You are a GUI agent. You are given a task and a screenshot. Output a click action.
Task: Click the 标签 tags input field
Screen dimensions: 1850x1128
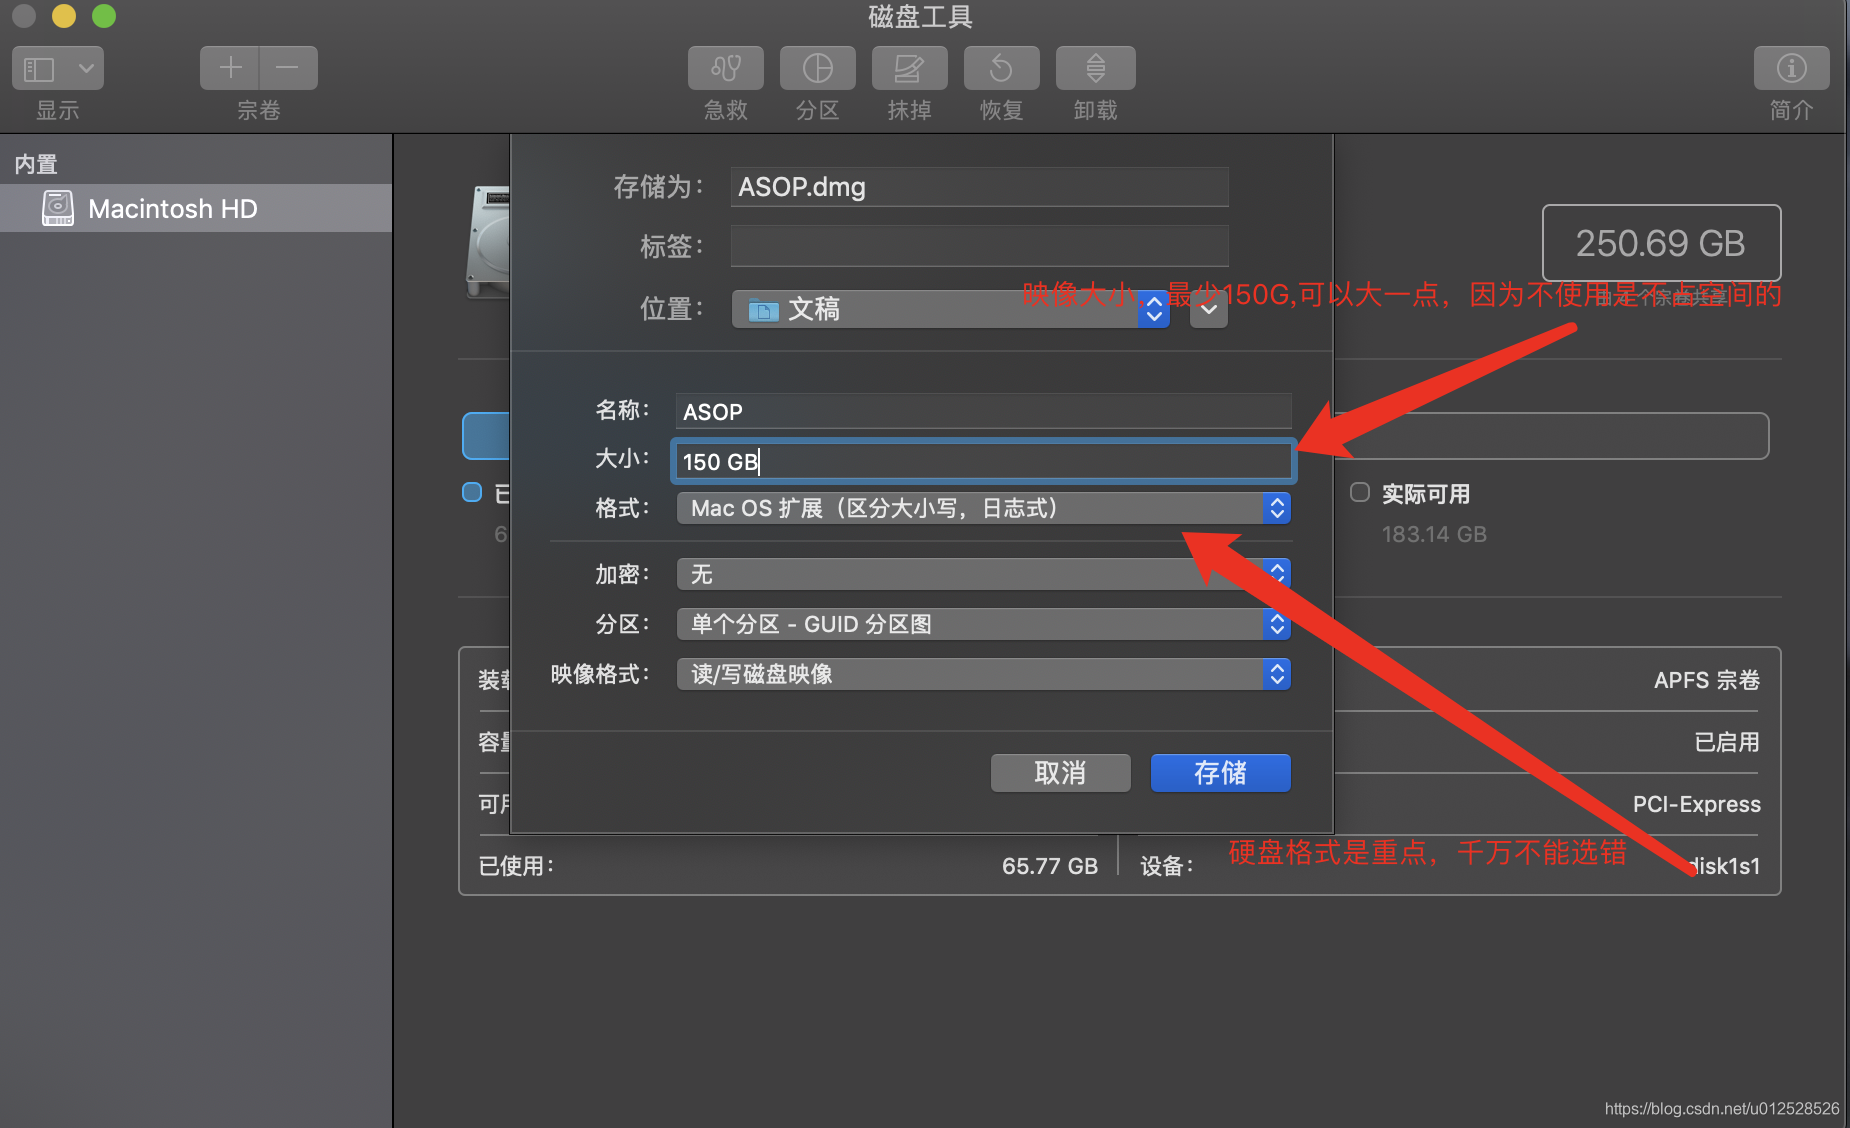pos(980,246)
